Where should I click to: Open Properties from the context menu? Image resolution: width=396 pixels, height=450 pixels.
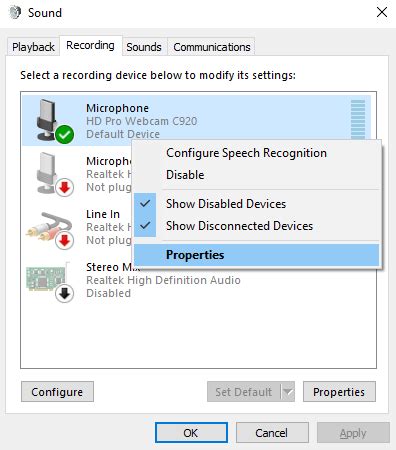point(257,255)
